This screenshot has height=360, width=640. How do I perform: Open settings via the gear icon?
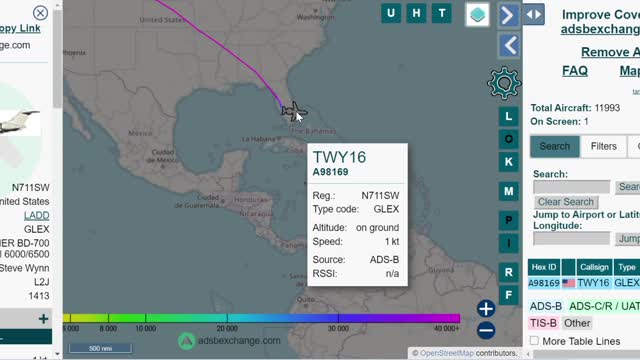pyautogui.click(x=504, y=83)
